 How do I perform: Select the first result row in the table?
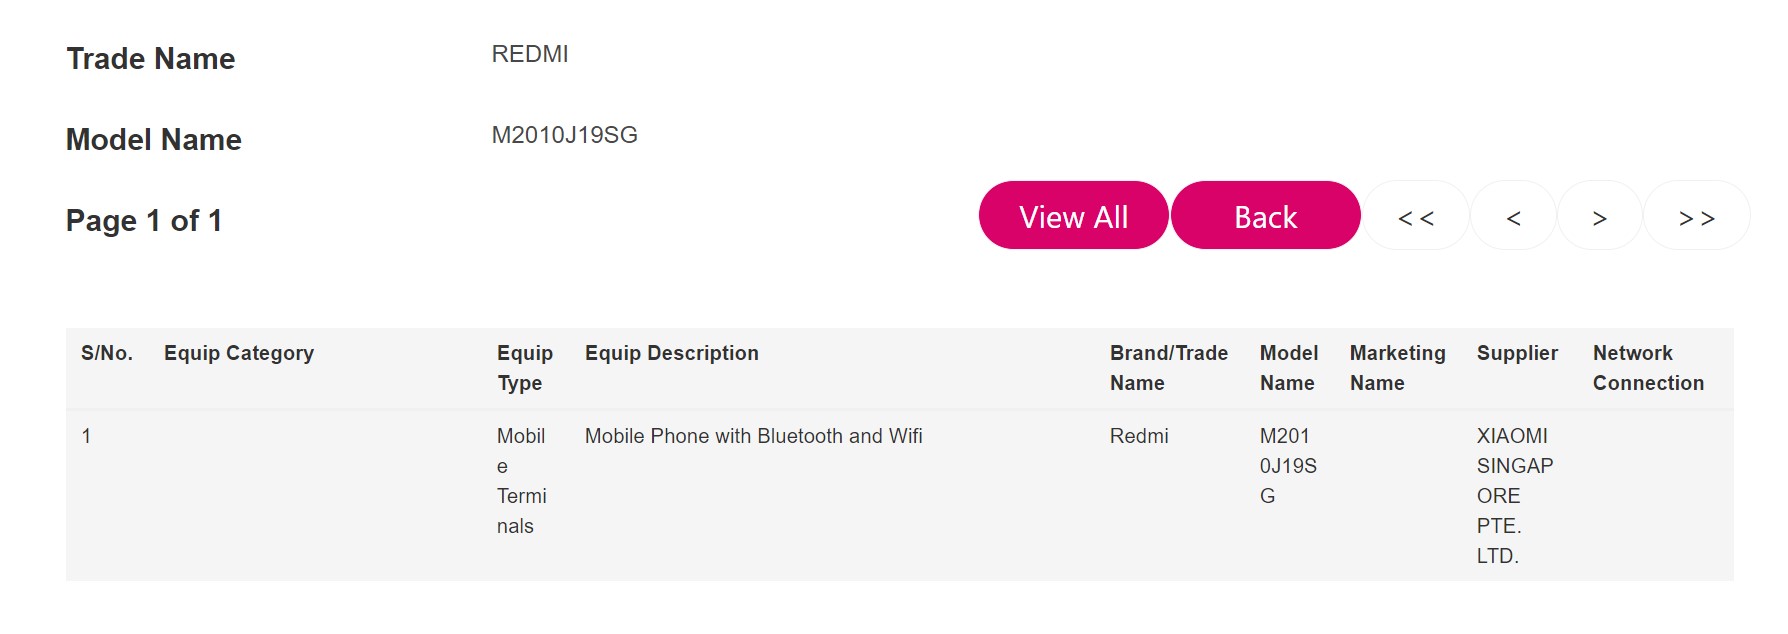[x=600, y=495]
